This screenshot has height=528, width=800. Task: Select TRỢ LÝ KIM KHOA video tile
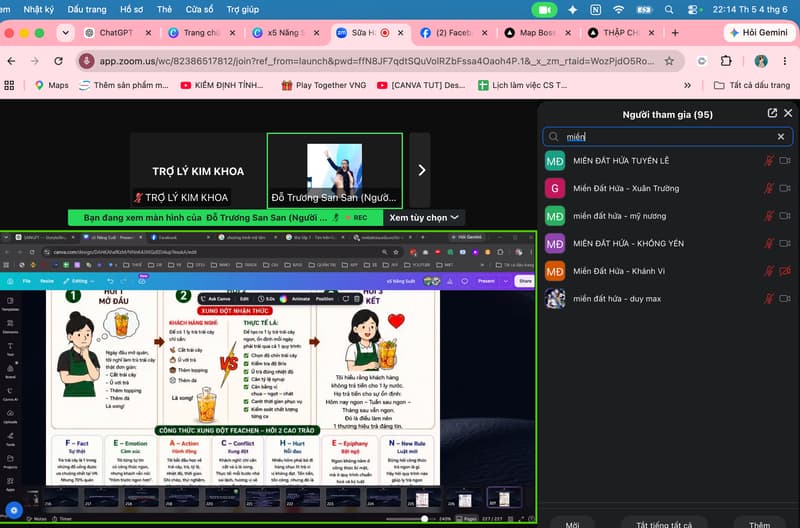(x=198, y=170)
